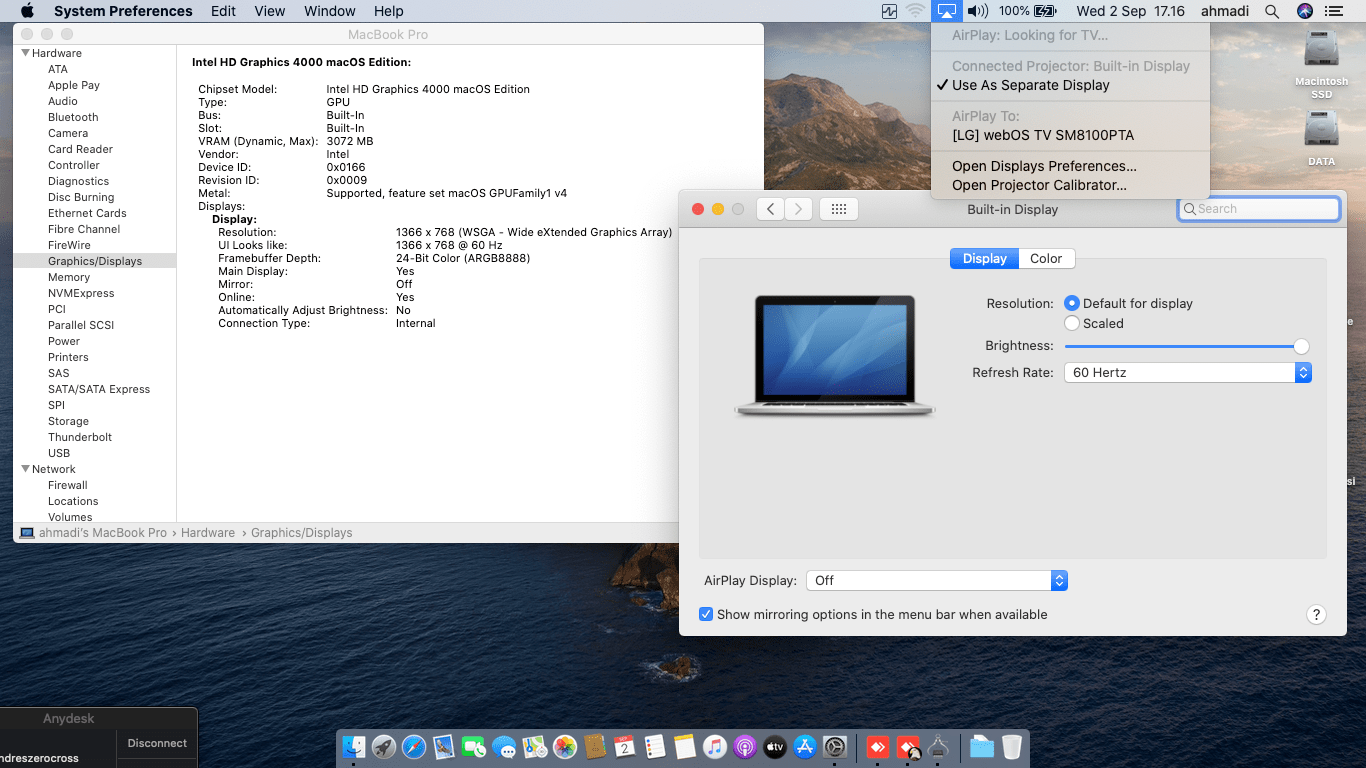The height and width of the screenshot is (768, 1366).
Task: Collapse the Network section in sidebar
Action: click(26, 469)
